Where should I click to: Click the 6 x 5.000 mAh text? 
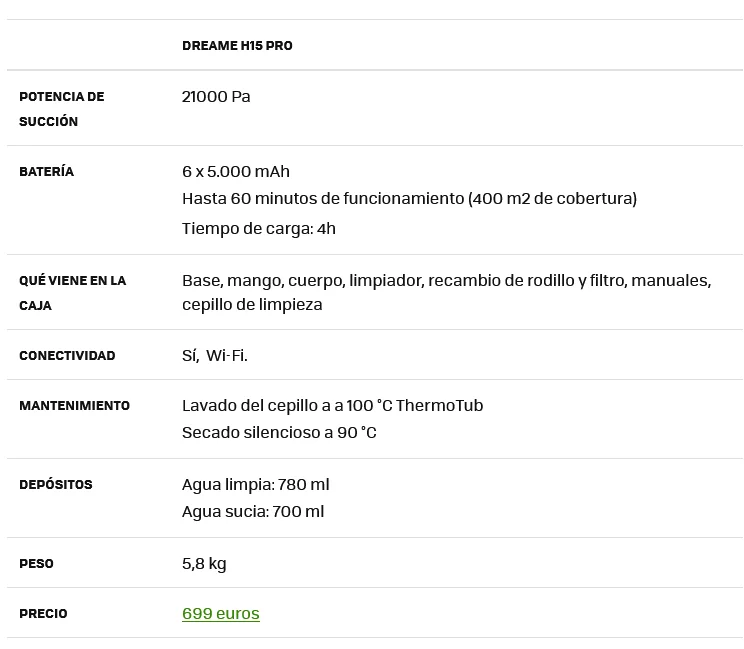coord(236,171)
